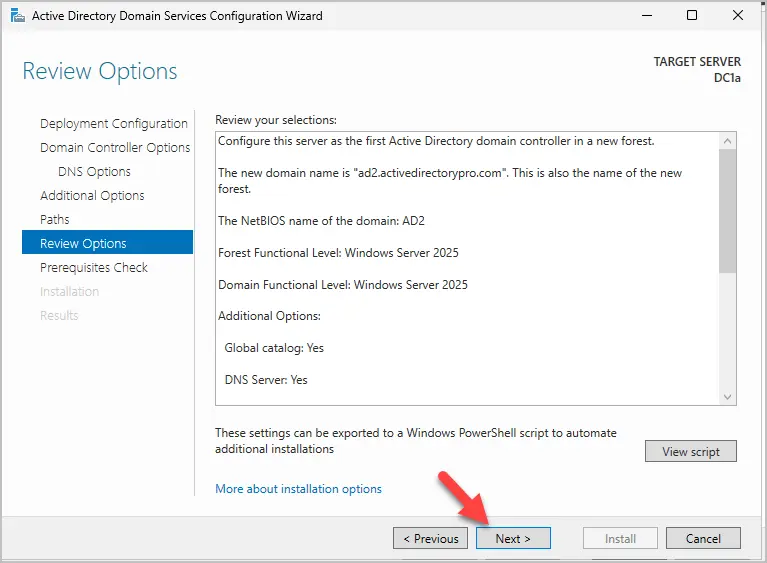Click the wizard app icon in title bar

(x=18, y=16)
